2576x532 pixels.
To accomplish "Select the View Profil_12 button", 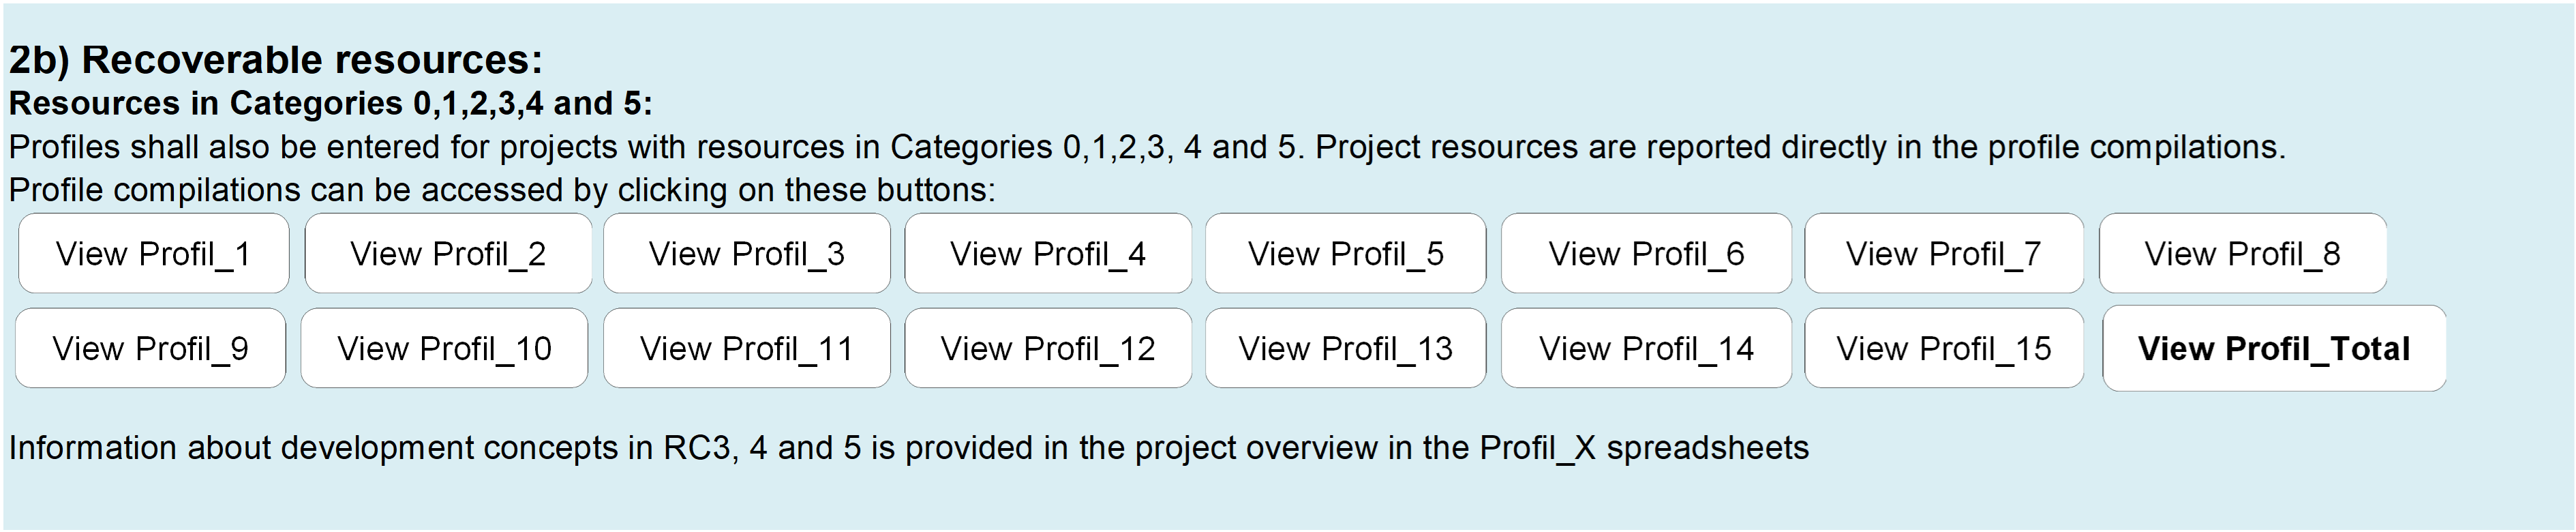I will [1048, 348].
